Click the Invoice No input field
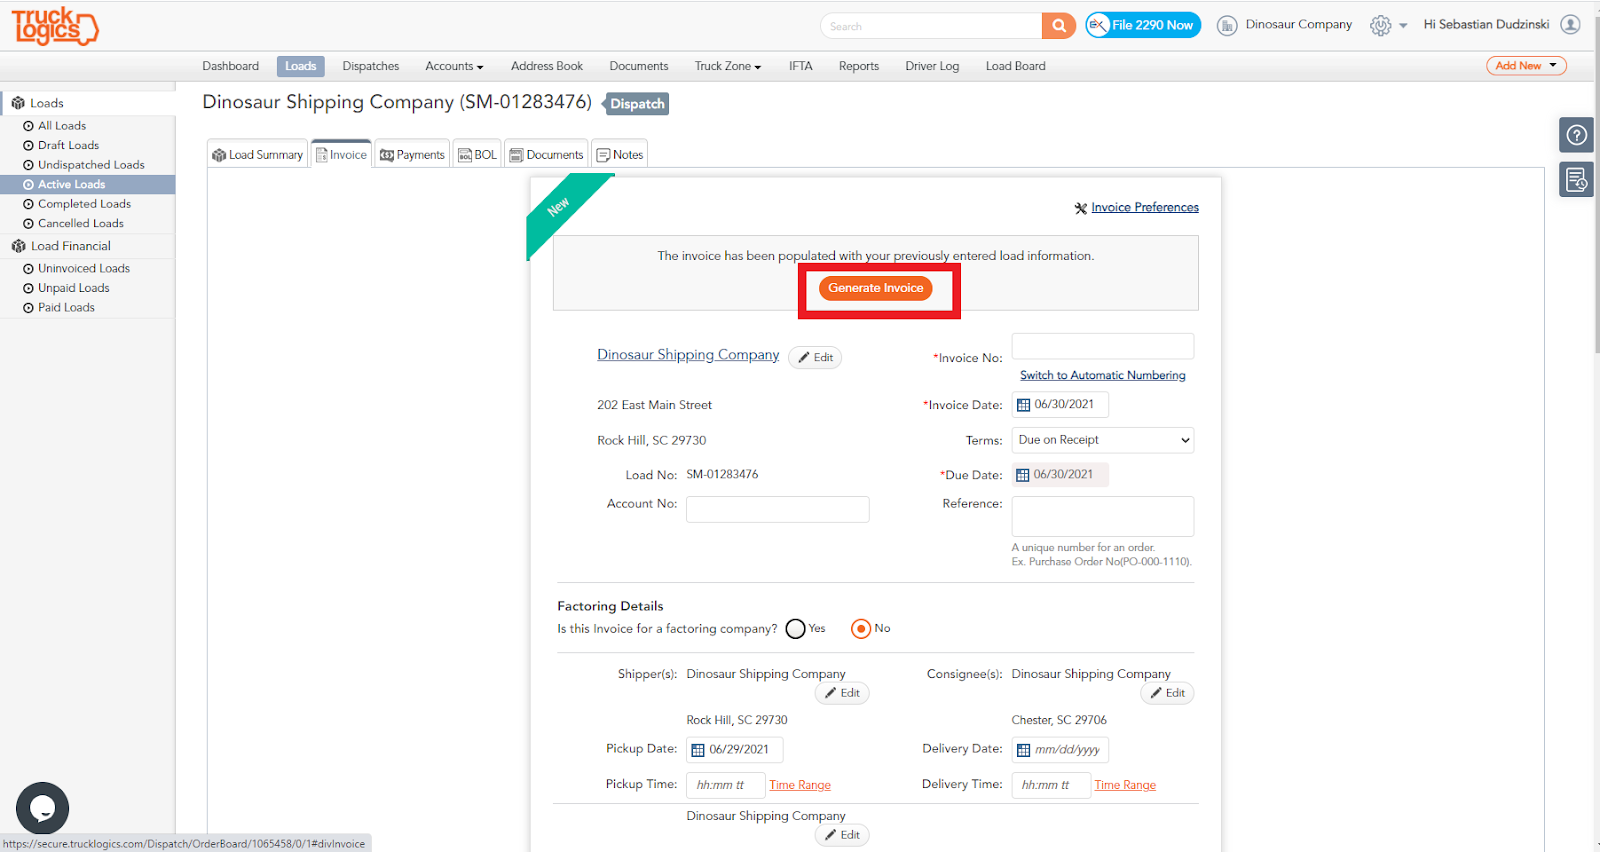Image resolution: width=1600 pixels, height=852 pixels. point(1103,346)
